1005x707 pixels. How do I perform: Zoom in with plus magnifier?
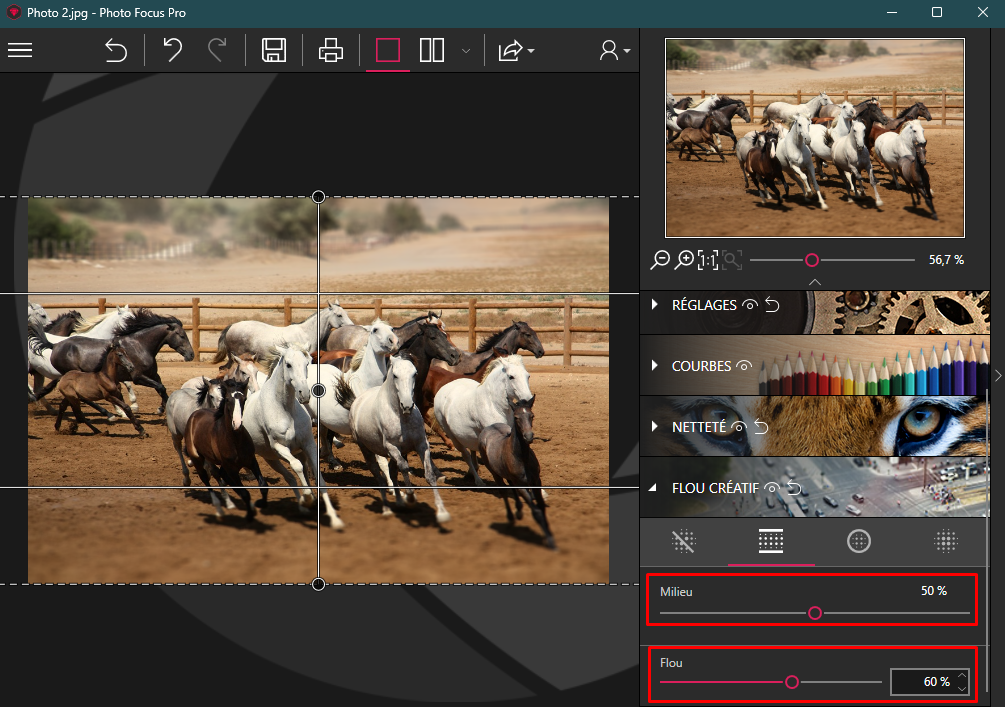click(684, 260)
